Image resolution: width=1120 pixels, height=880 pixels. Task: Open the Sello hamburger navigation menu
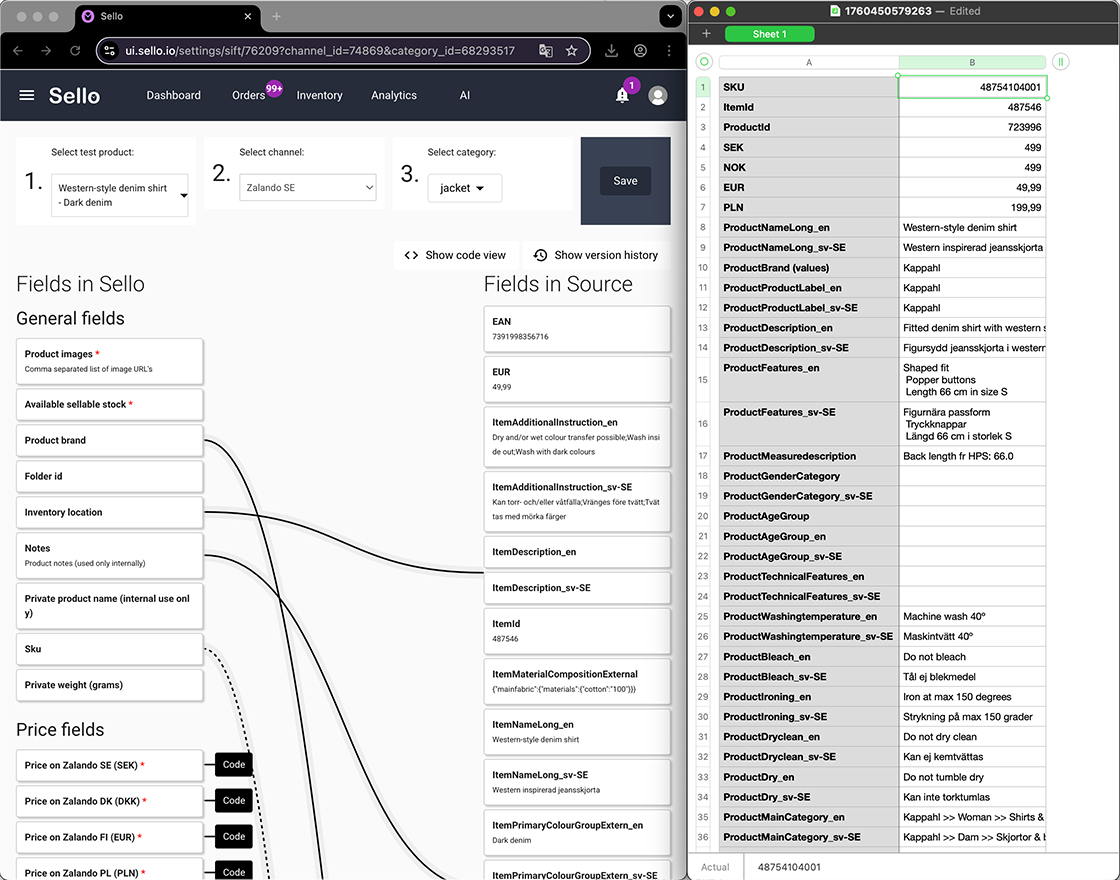click(x=26, y=95)
